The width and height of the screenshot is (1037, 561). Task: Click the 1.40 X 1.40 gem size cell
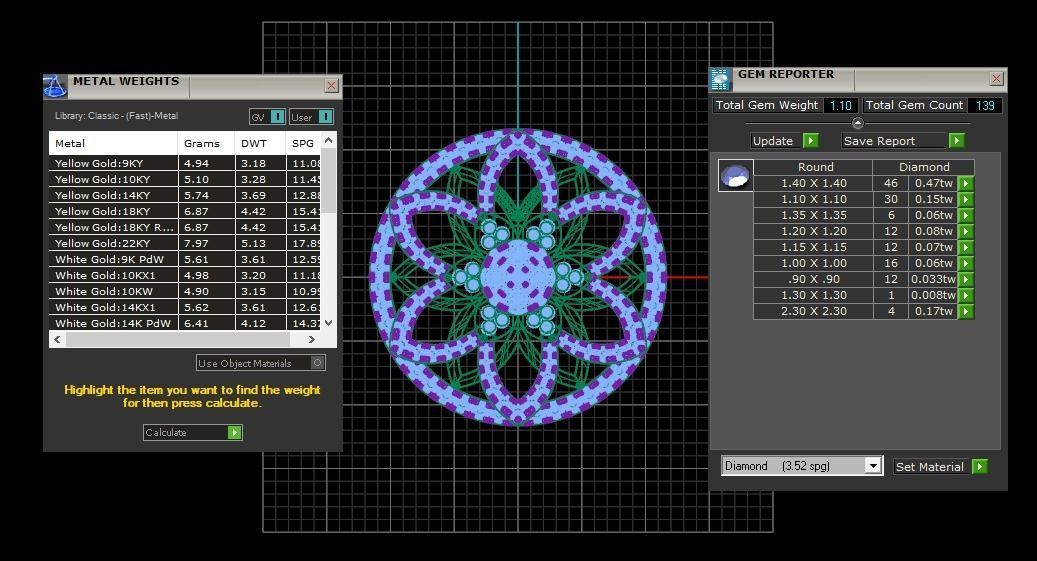[813, 183]
